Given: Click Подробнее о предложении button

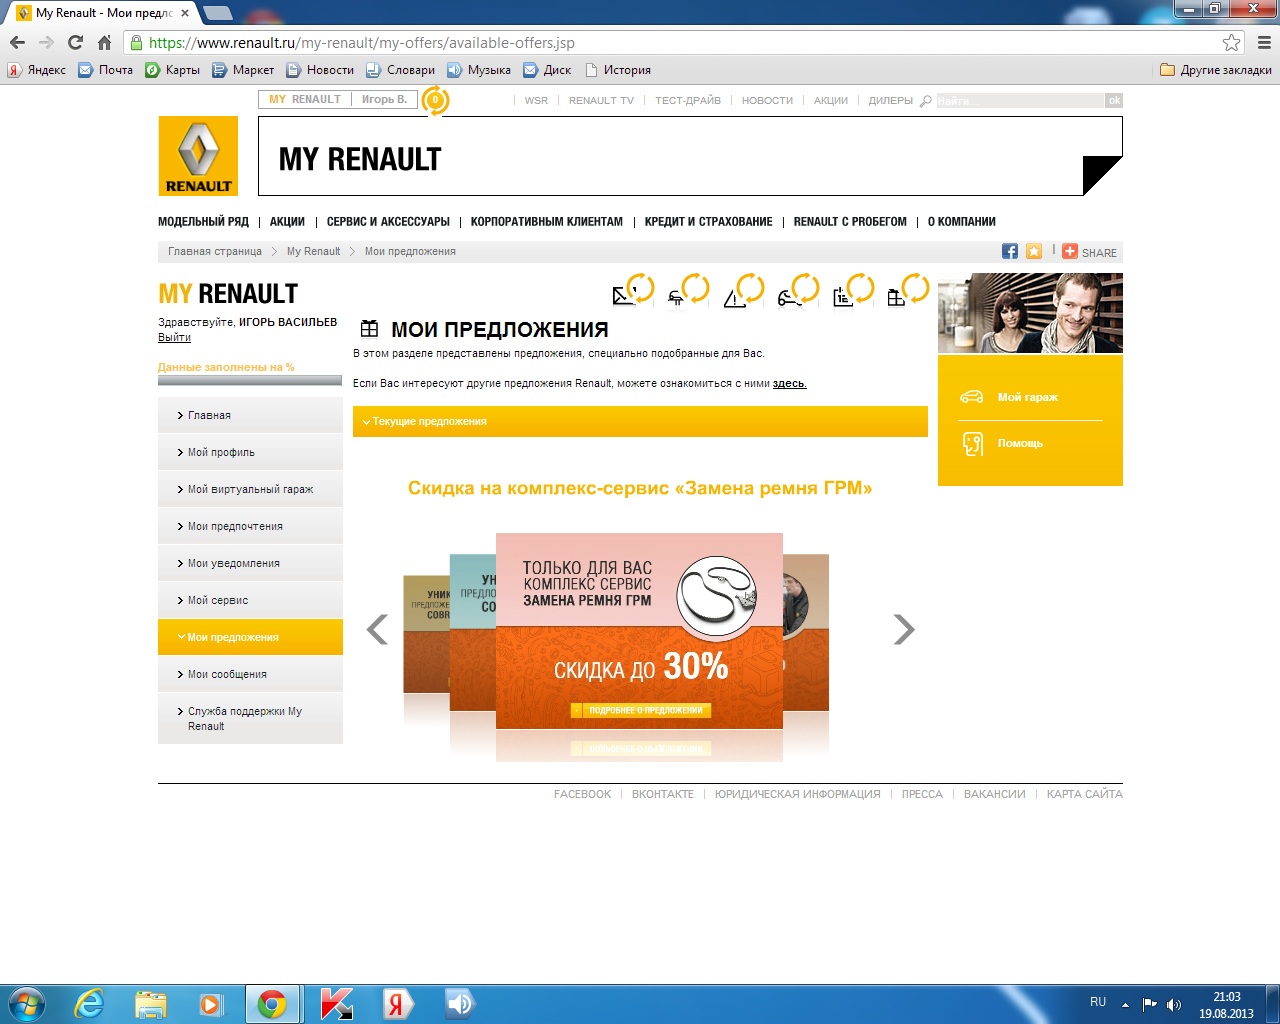Looking at the screenshot, I should click(641, 710).
